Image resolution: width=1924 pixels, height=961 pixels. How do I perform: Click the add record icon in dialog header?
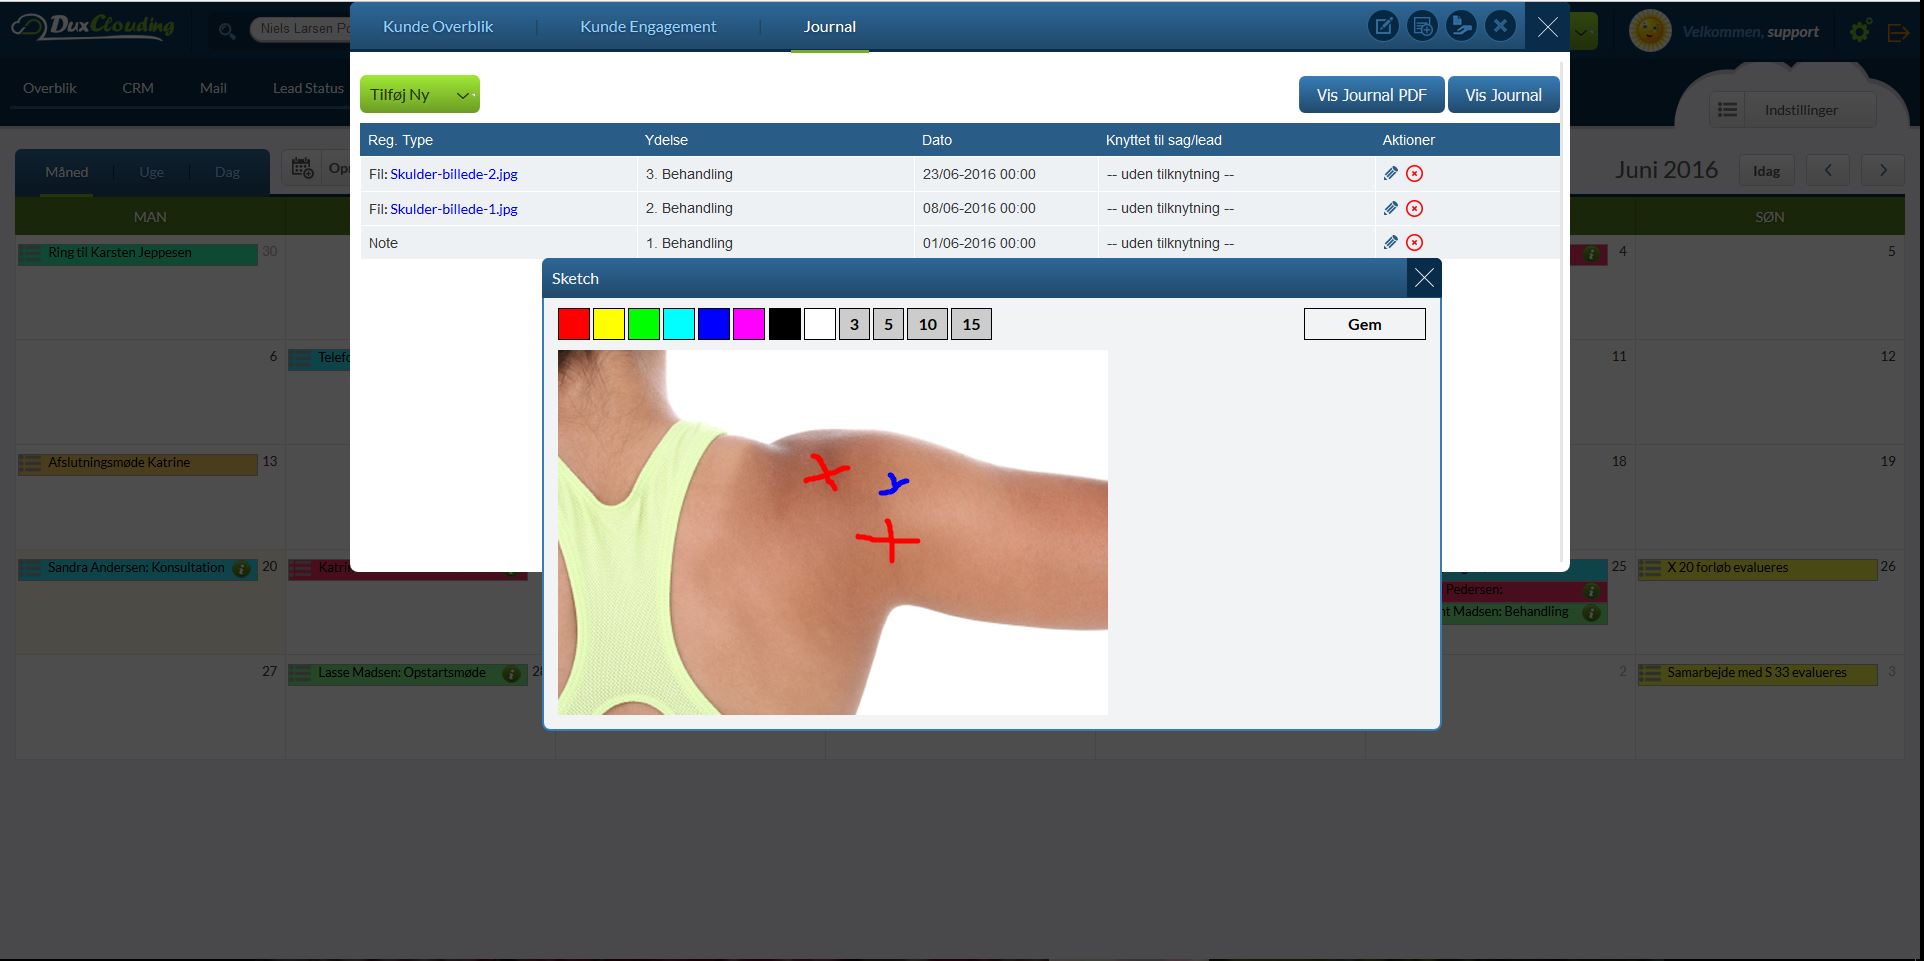click(1422, 26)
